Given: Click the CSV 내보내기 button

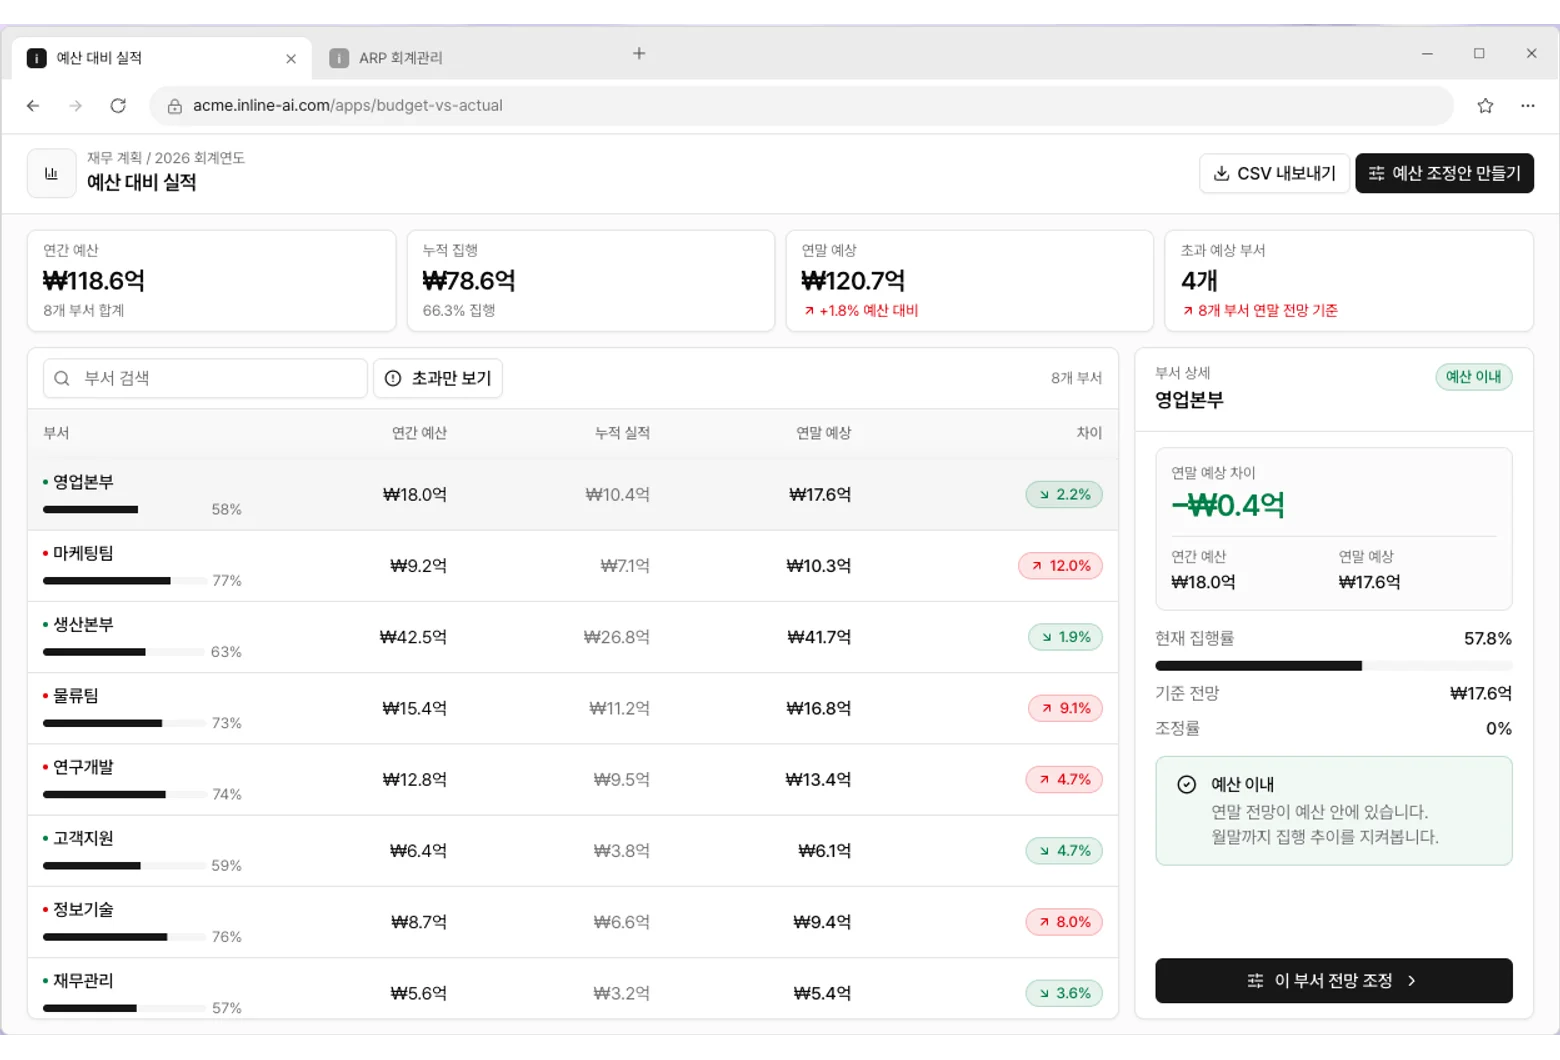Looking at the screenshot, I should (1274, 173).
